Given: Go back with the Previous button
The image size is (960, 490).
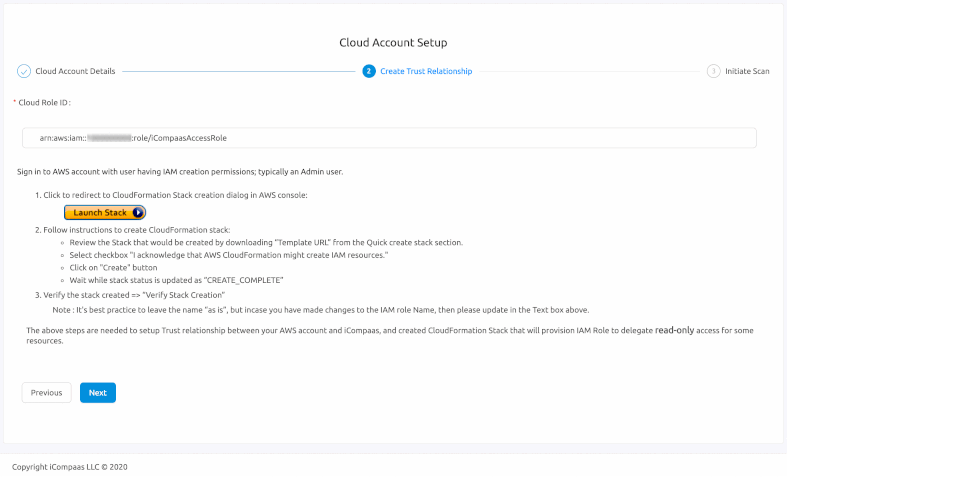Looking at the screenshot, I should click(47, 393).
